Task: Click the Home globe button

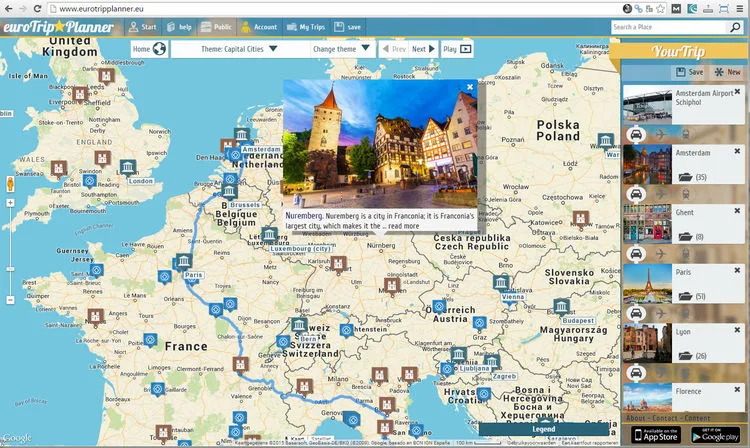Action: (149, 49)
